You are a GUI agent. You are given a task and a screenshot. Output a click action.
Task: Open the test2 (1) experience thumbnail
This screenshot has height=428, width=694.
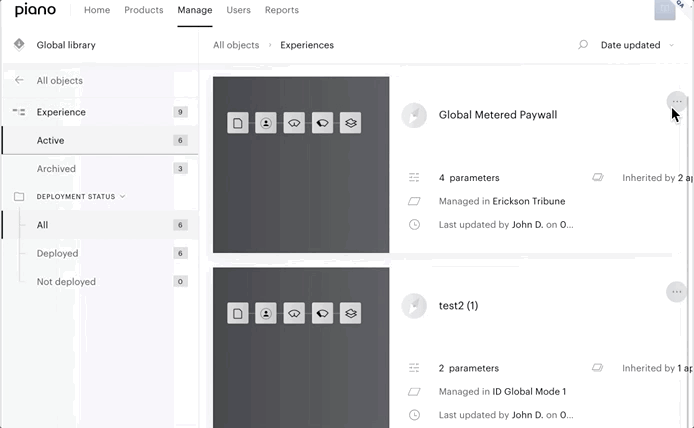pyautogui.click(x=301, y=347)
